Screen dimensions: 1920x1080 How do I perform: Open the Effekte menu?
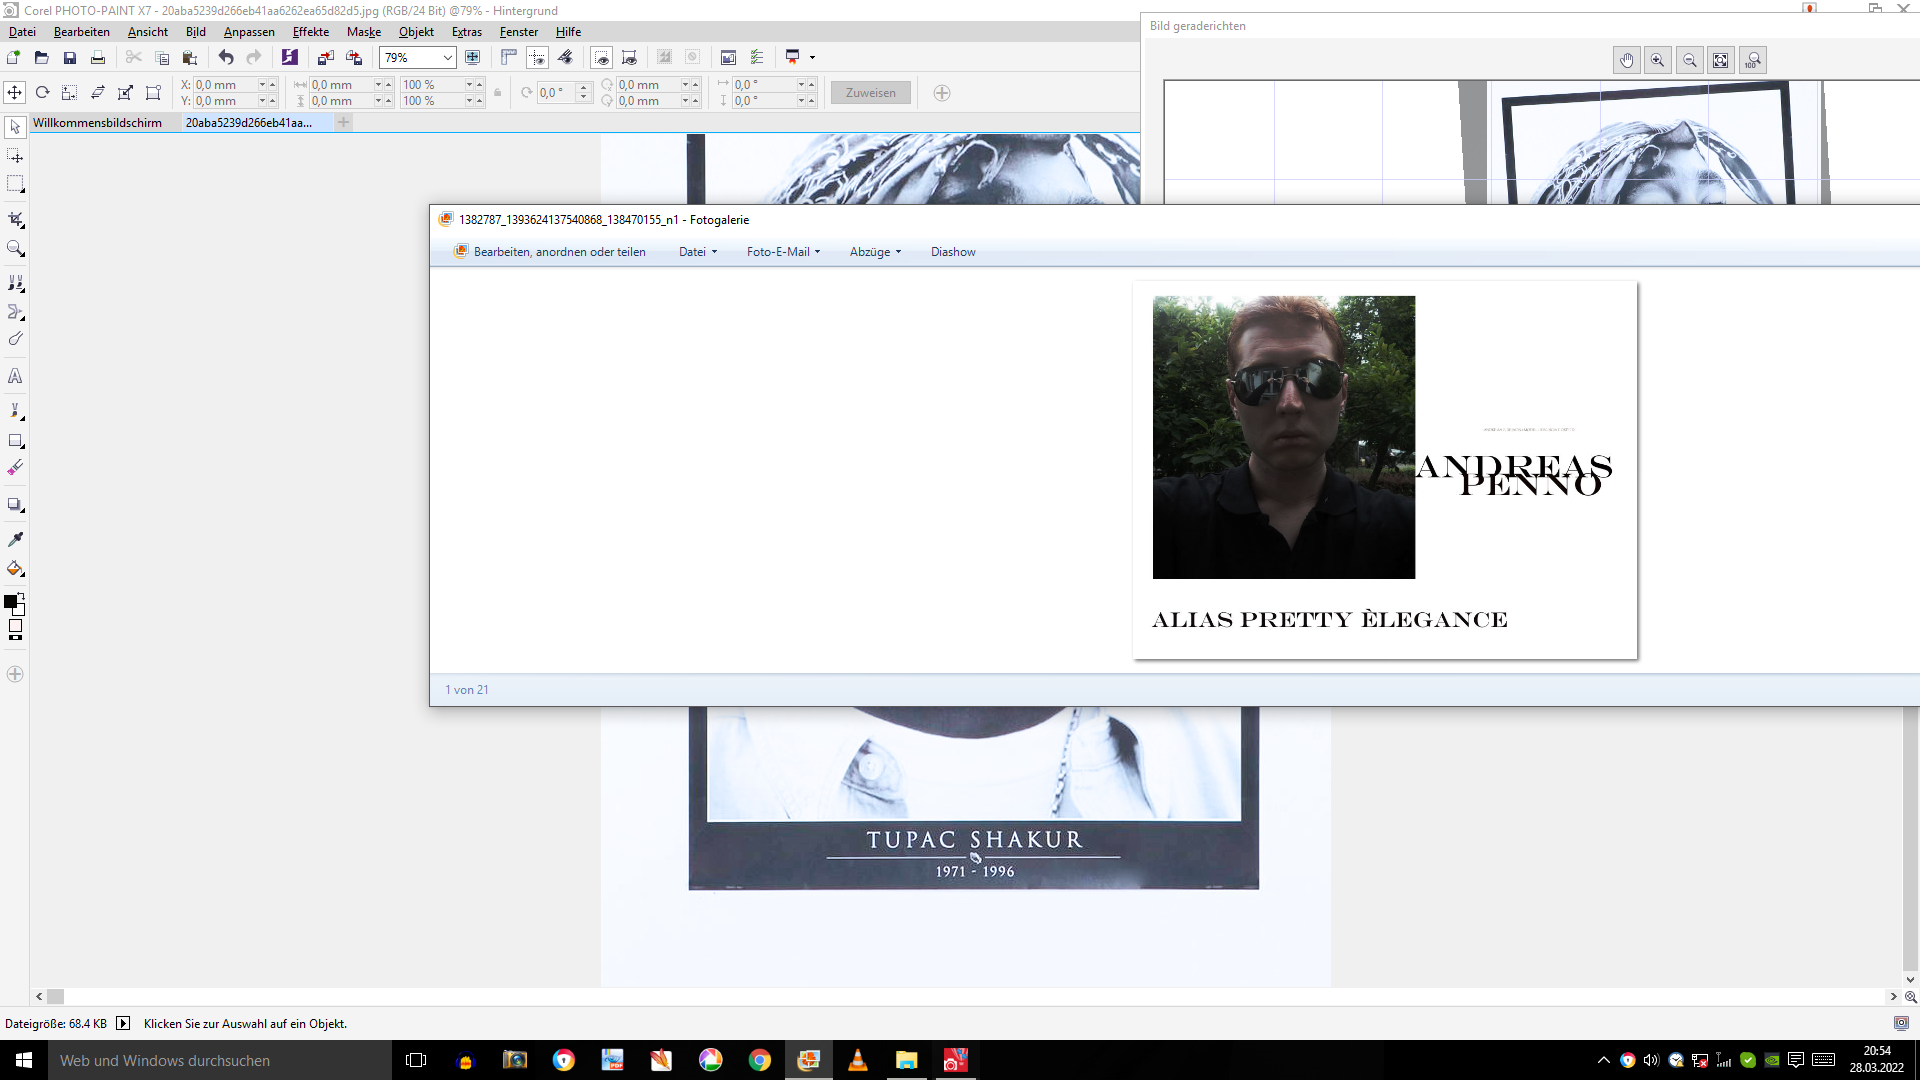point(311,32)
